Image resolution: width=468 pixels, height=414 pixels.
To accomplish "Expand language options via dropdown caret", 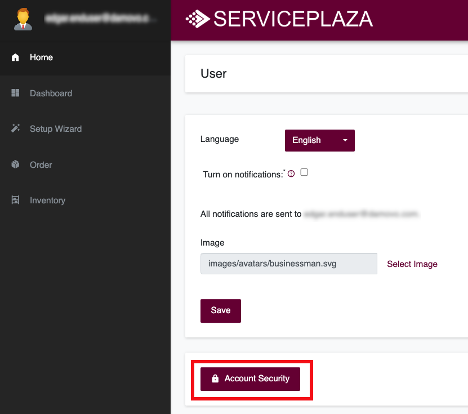I will pos(345,140).
